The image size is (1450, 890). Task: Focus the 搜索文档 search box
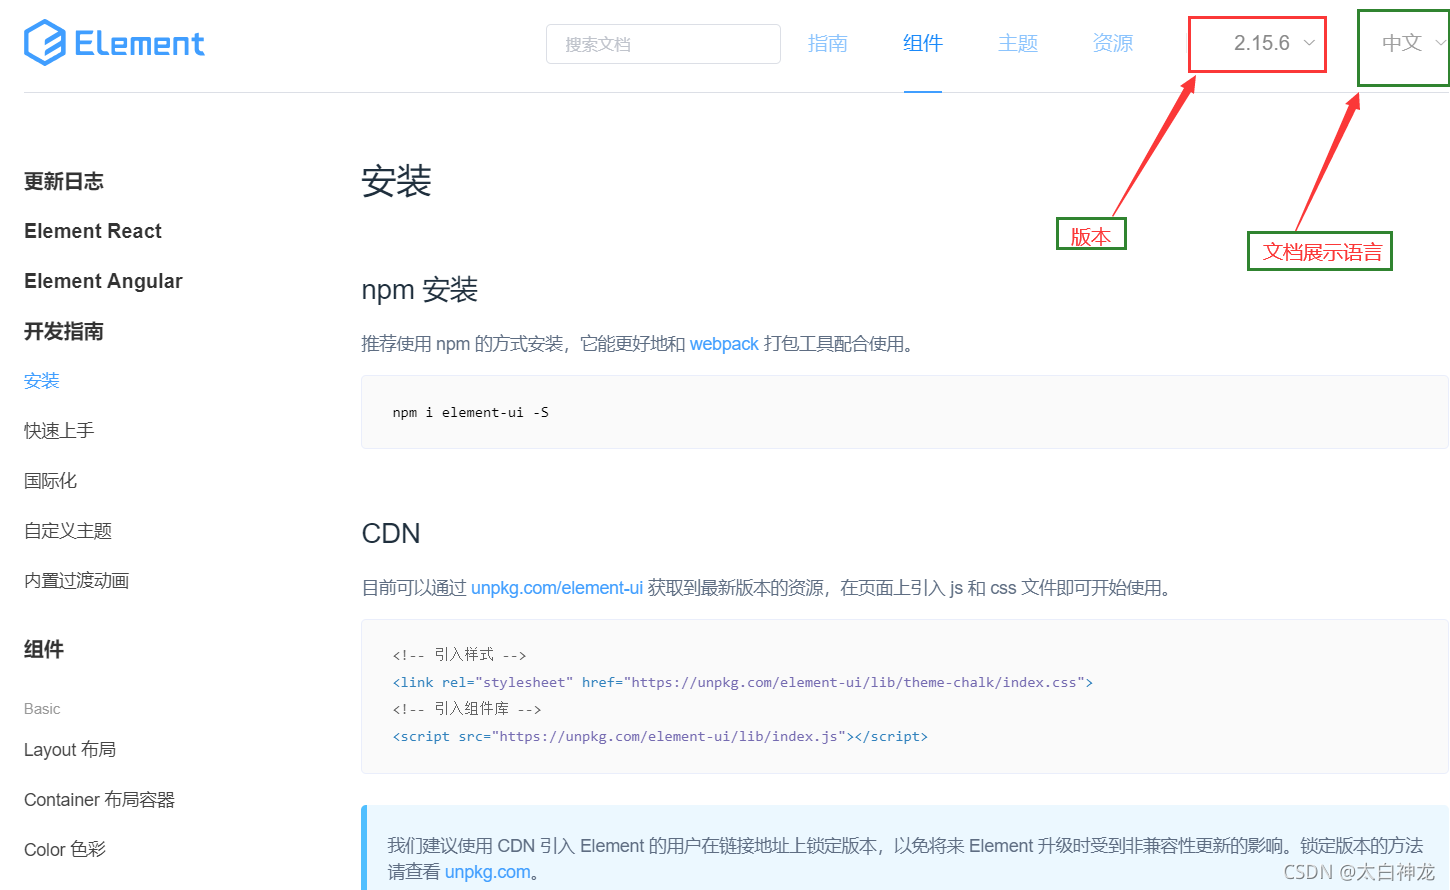point(663,44)
